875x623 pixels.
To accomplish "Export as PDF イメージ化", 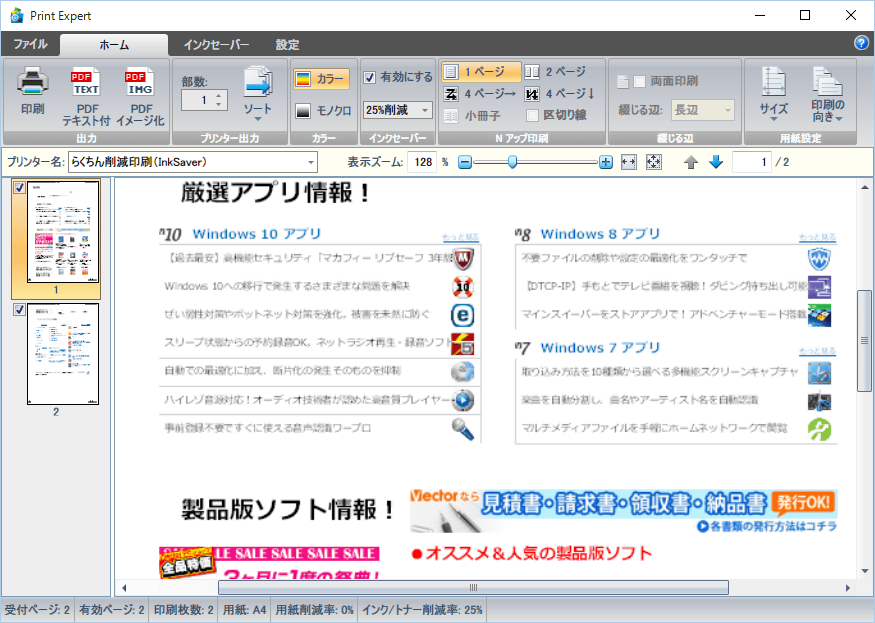I will pyautogui.click(x=140, y=96).
